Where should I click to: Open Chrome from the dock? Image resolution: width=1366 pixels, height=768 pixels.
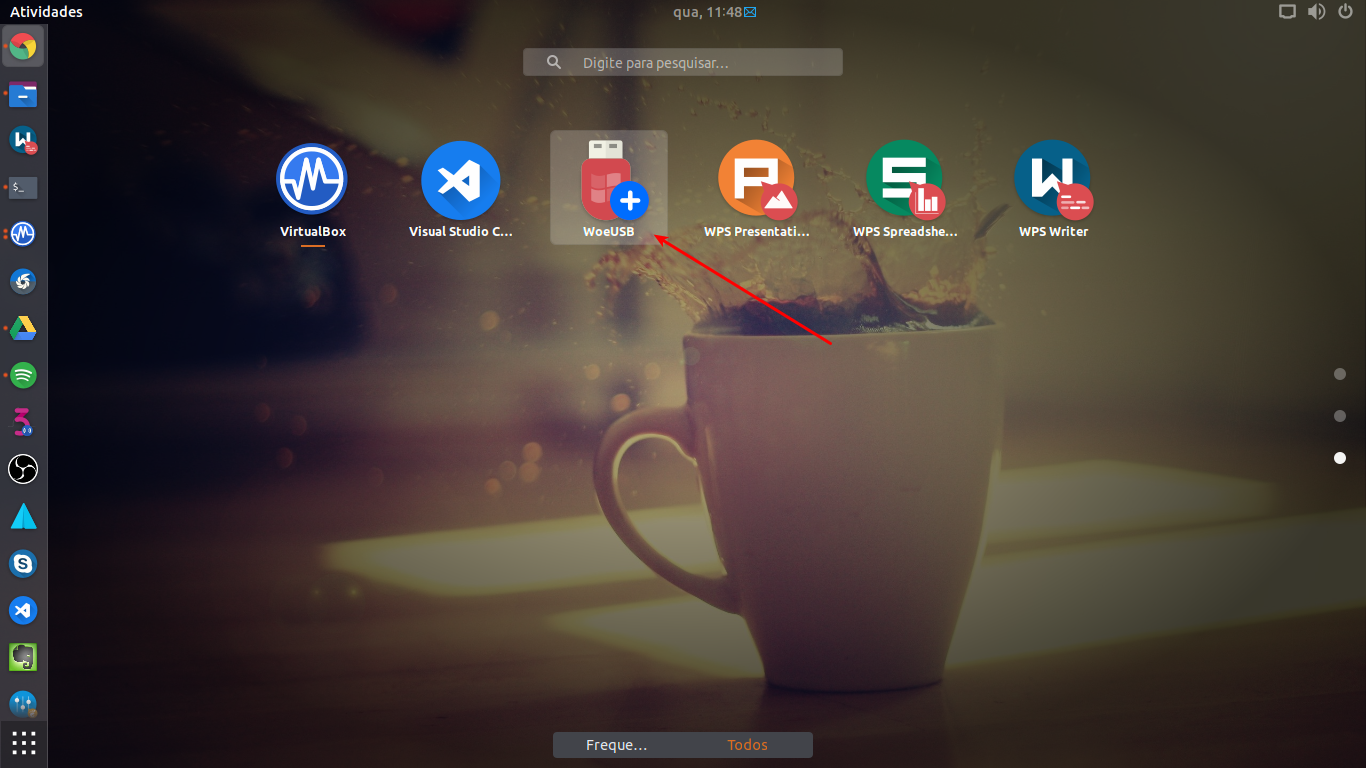click(23, 46)
